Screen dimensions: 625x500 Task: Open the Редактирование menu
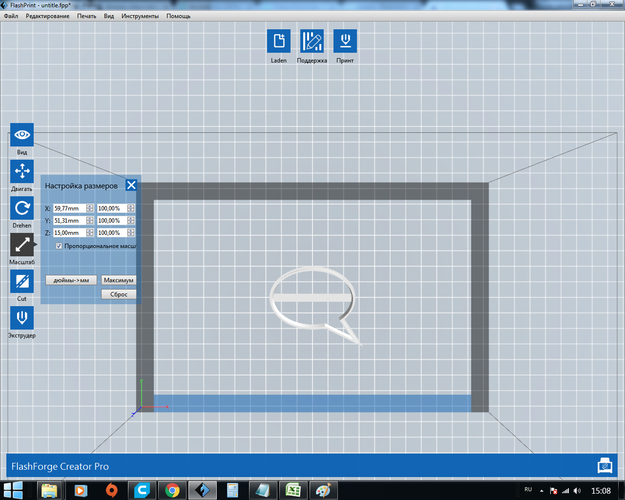pos(47,16)
